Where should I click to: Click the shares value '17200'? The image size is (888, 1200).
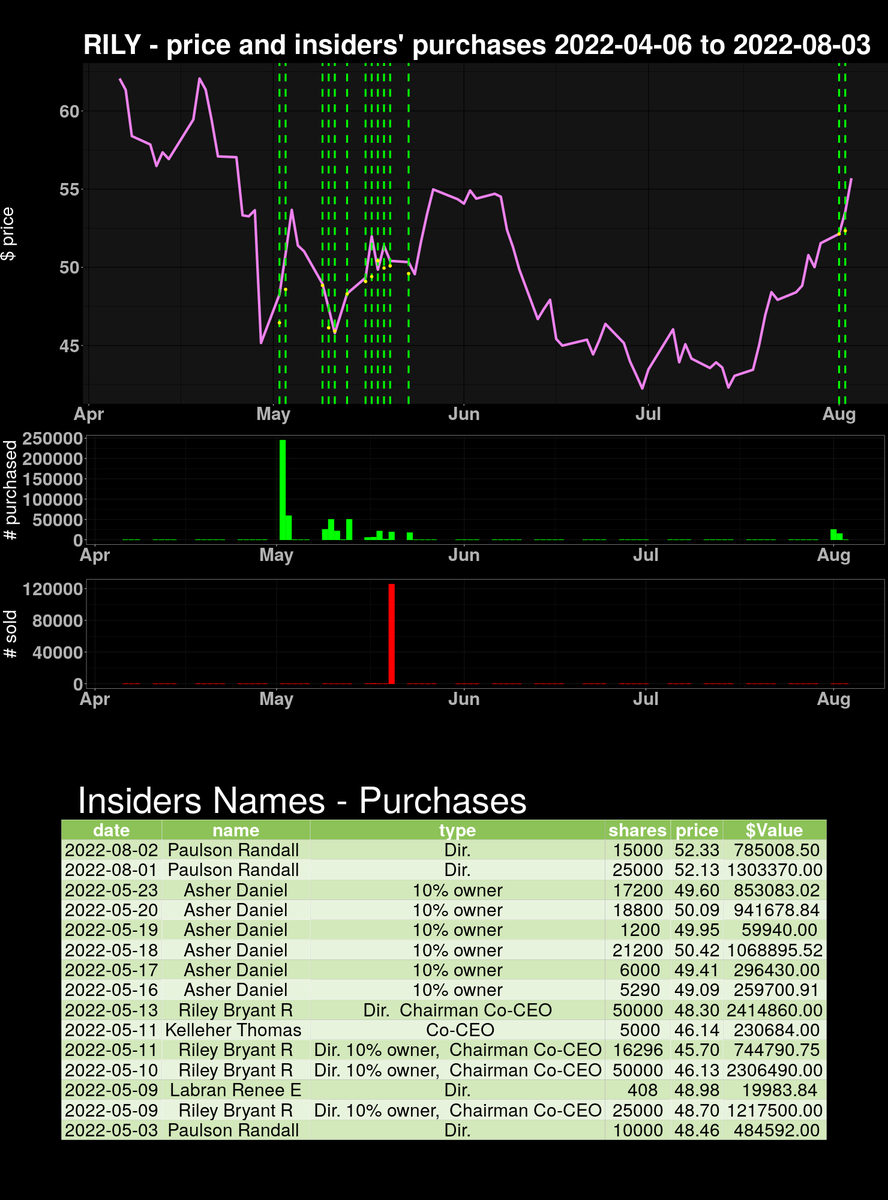[x=637, y=890]
